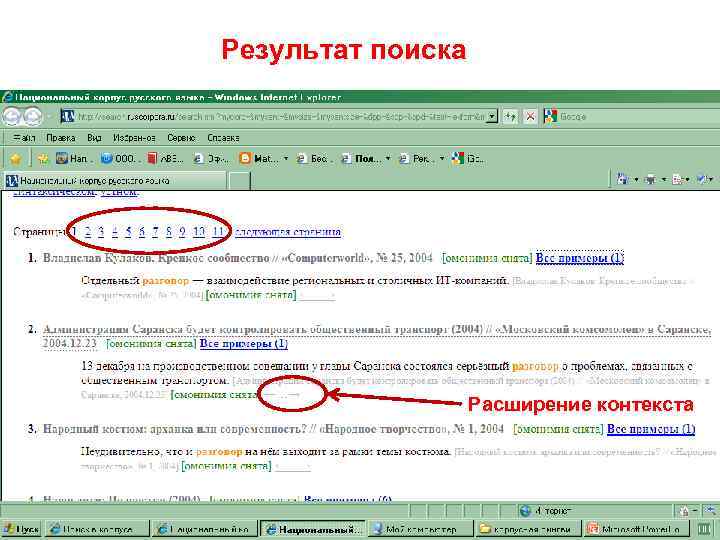Image resolution: width=720 pixels, height=540 pixels.
Task: Click the empty New Tab button
Action: [x=239, y=180]
